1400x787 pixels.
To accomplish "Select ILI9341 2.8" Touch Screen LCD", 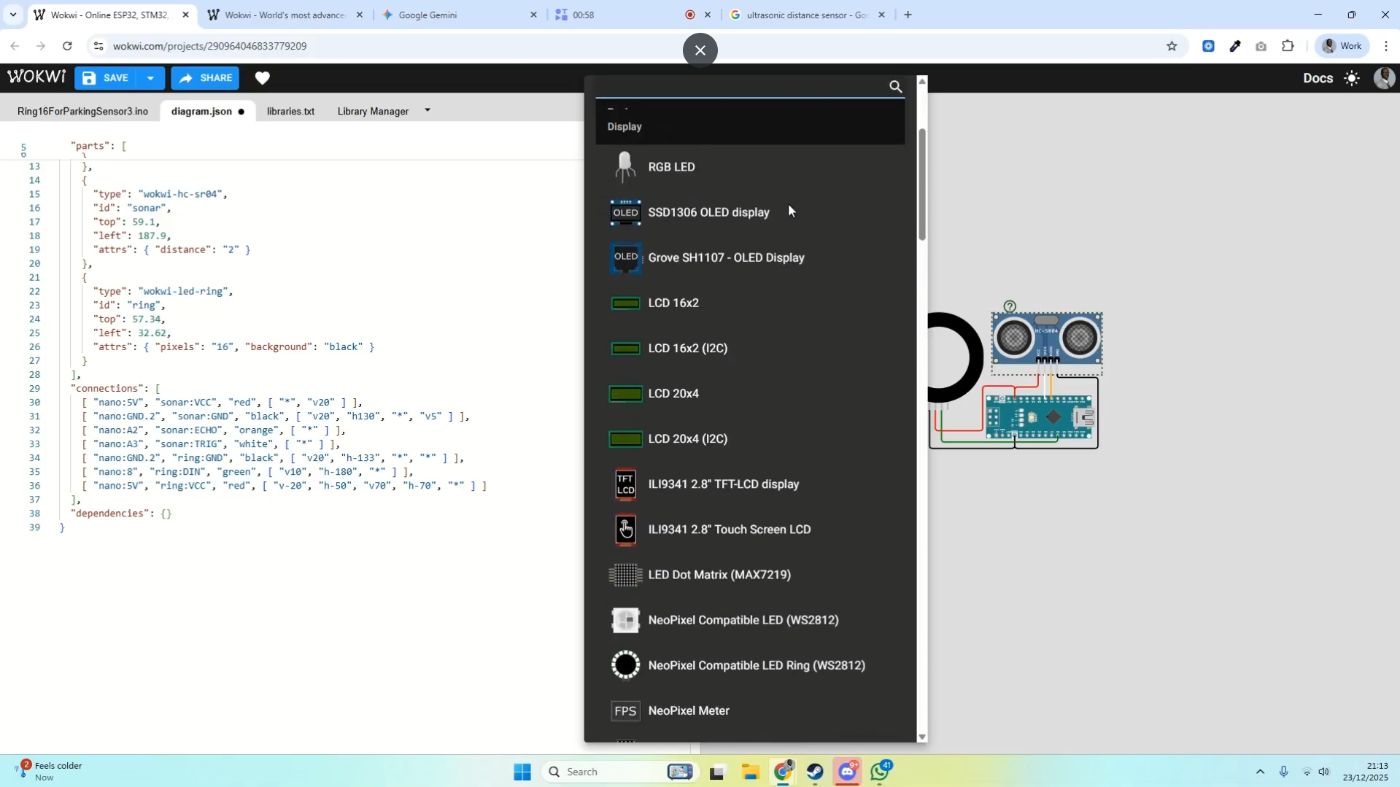I will (728, 529).
